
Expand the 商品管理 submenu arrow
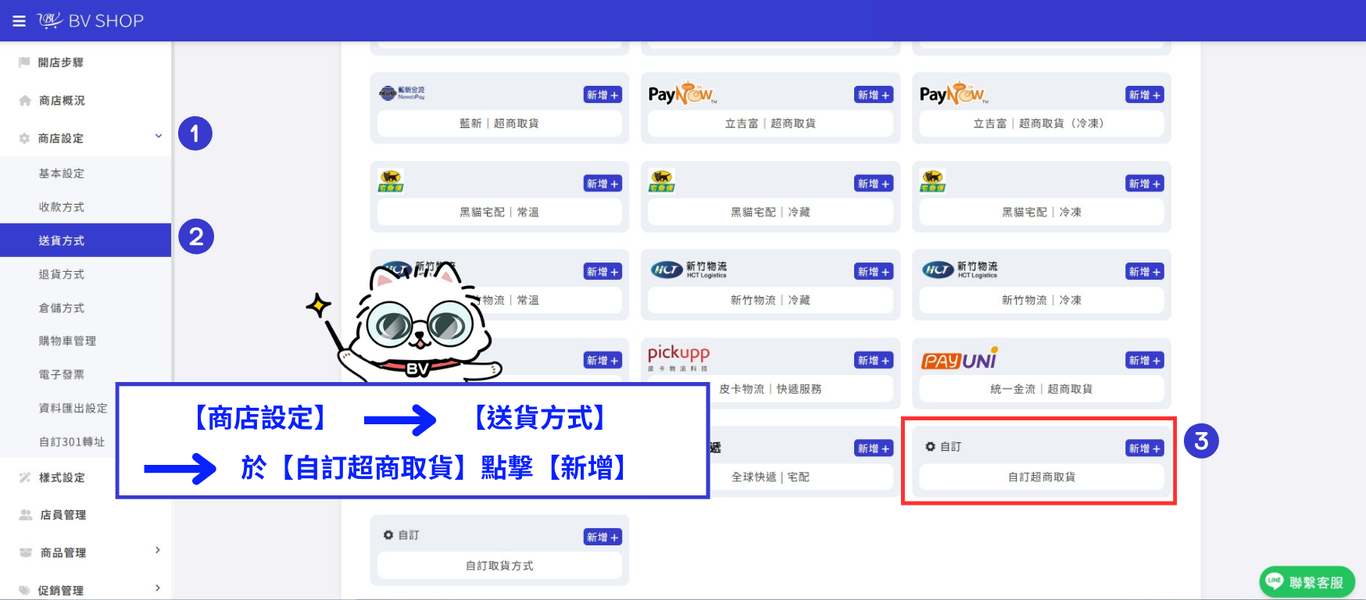[x=158, y=551]
